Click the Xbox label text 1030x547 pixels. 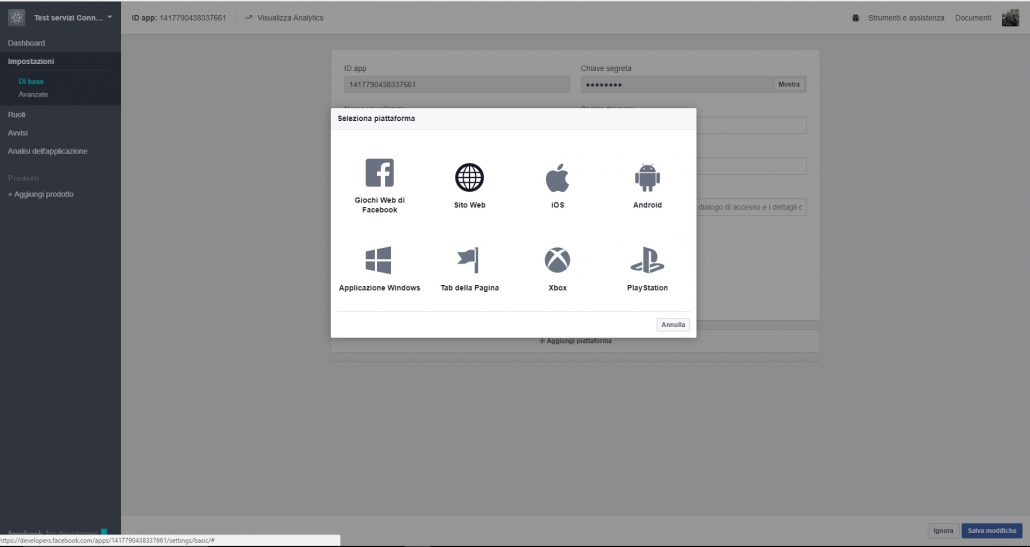557,288
